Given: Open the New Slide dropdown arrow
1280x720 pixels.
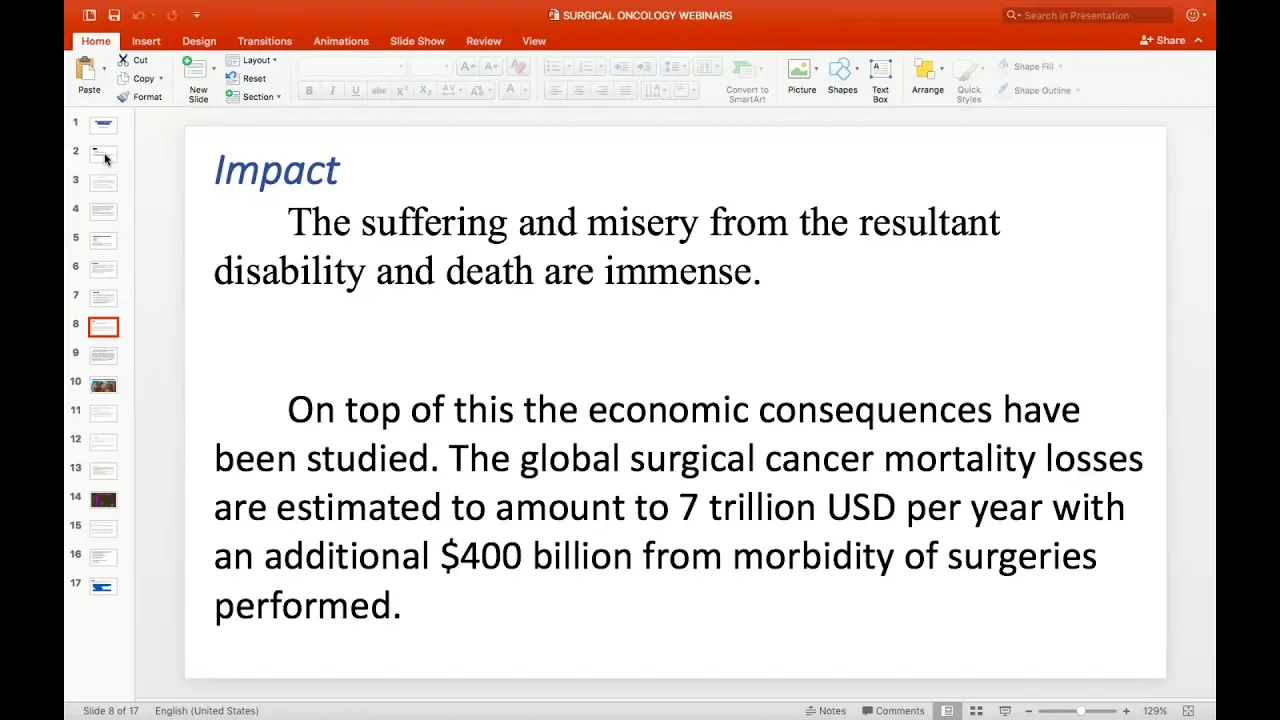Looking at the screenshot, I should pyautogui.click(x=213, y=68).
